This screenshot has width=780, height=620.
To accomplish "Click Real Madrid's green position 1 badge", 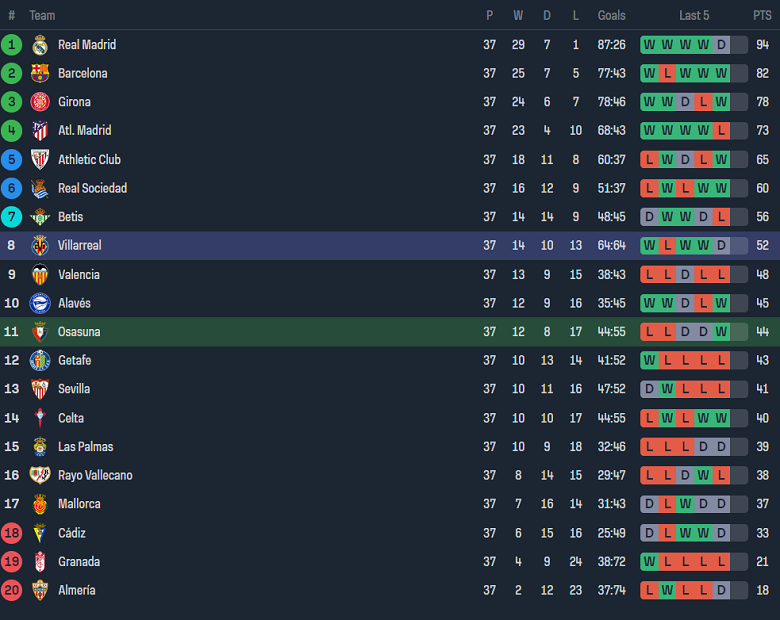I will tap(12, 45).
